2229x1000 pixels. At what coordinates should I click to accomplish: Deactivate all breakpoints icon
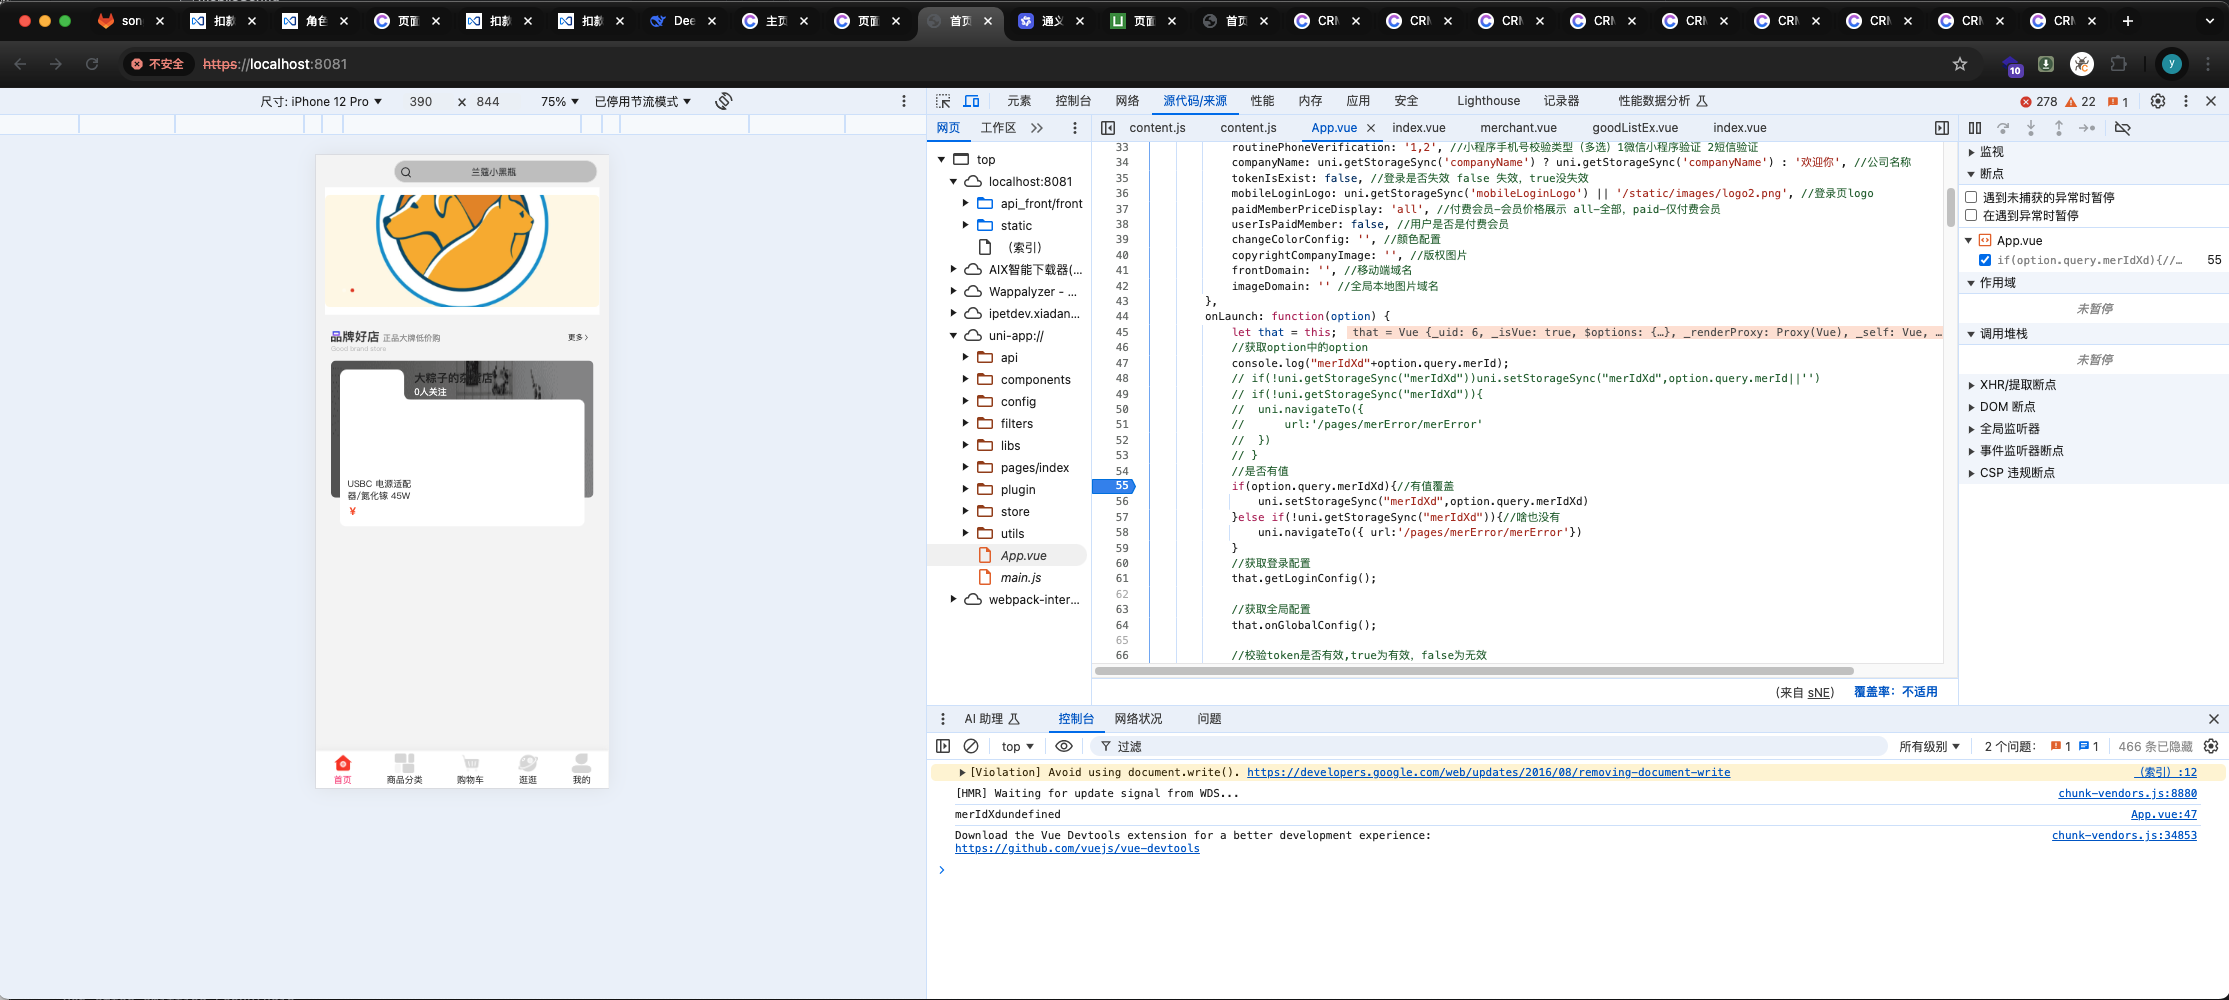pyautogui.click(x=2123, y=128)
